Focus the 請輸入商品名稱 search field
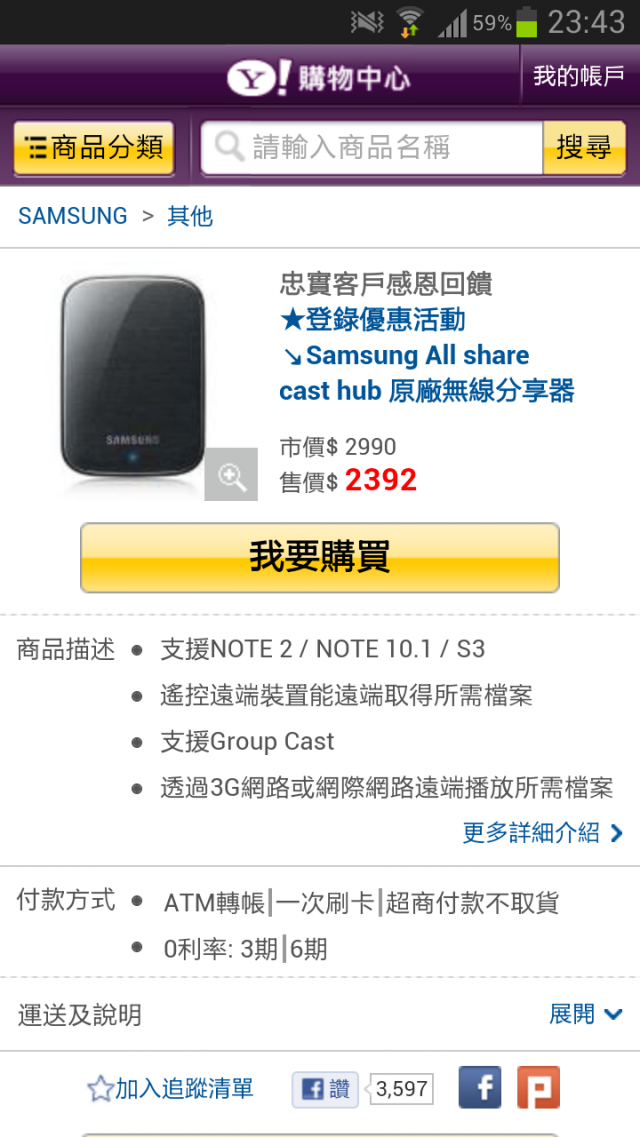Image resolution: width=640 pixels, height=1138 pixels. coord(372,148)
